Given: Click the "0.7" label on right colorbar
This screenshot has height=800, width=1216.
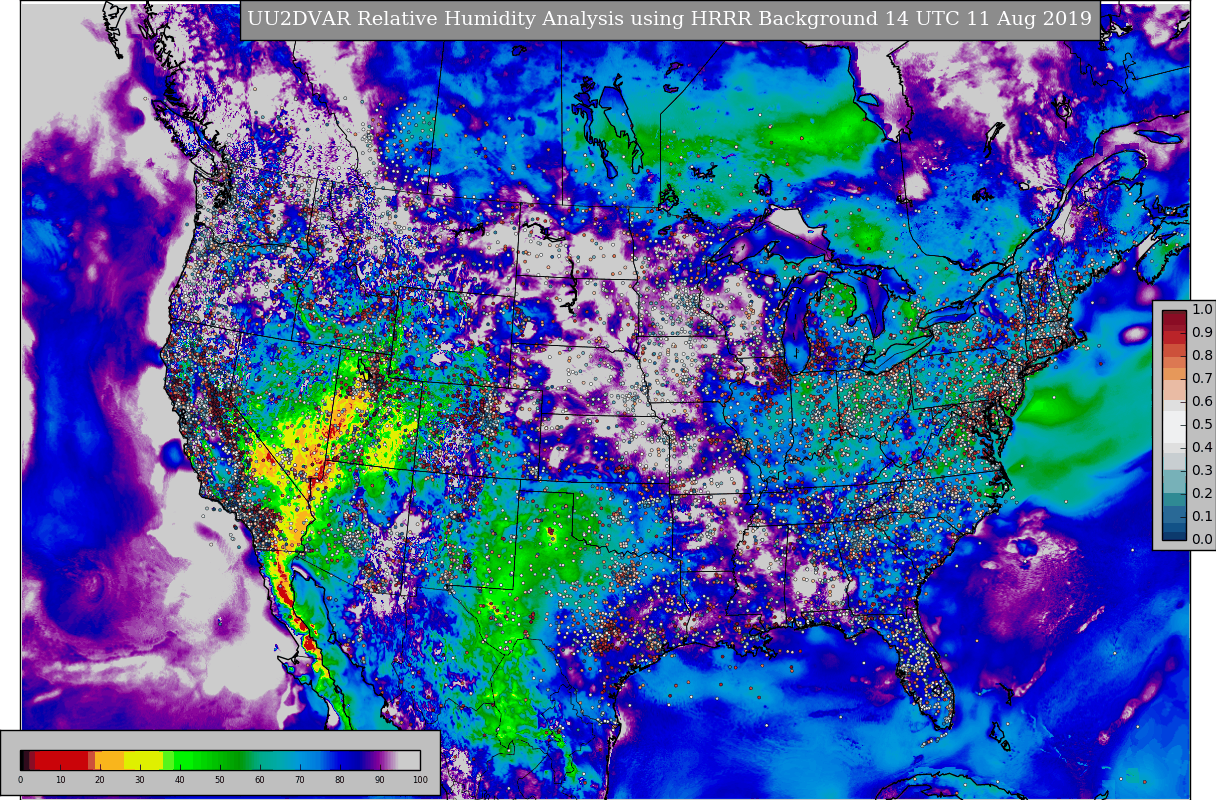Looking at the screenshot, I should [x=1202, y=379].
